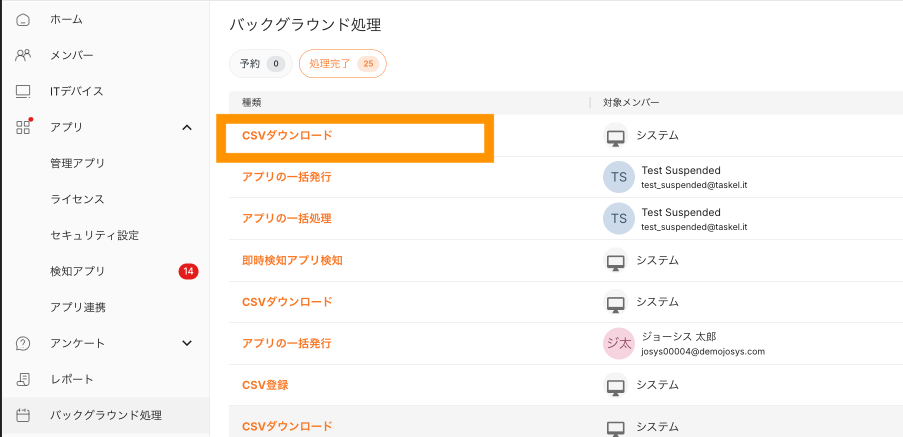Select the 処理完了 tab

click(342, 64)
